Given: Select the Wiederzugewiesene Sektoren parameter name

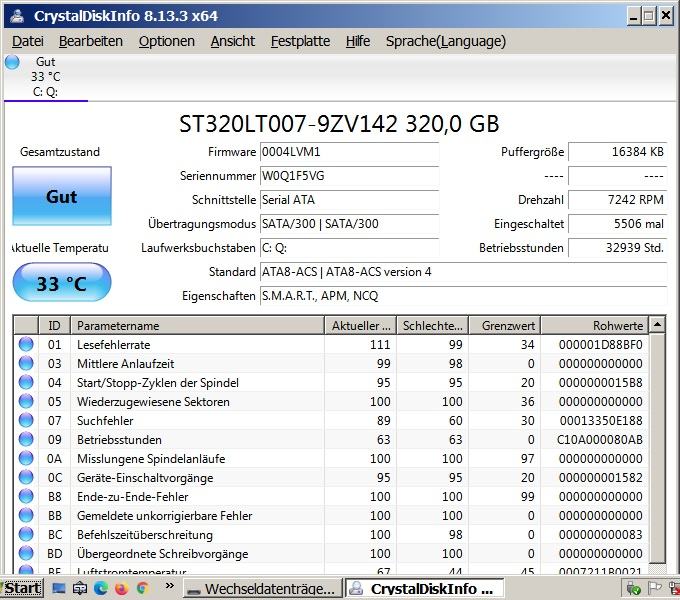Looking at the screenshot, I should pyautogui.click(x=153, y=401).
